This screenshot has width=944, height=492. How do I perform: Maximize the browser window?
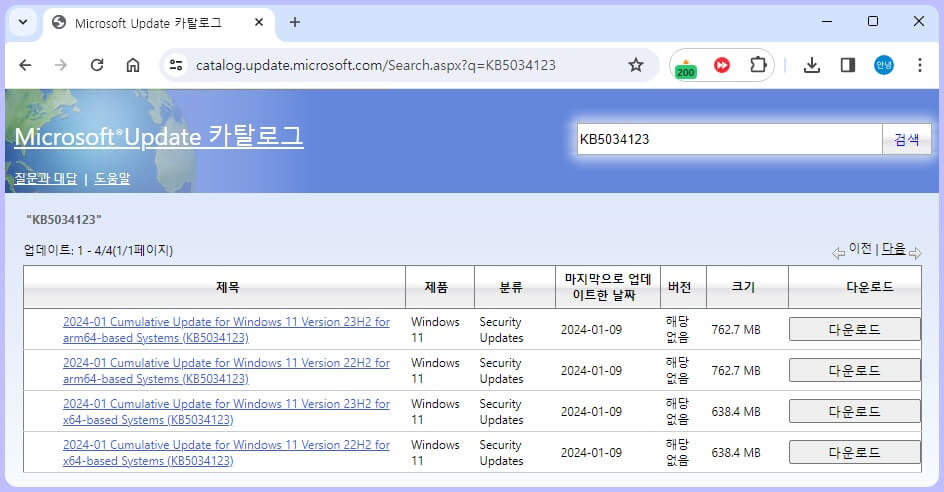(x=873, y=22)
